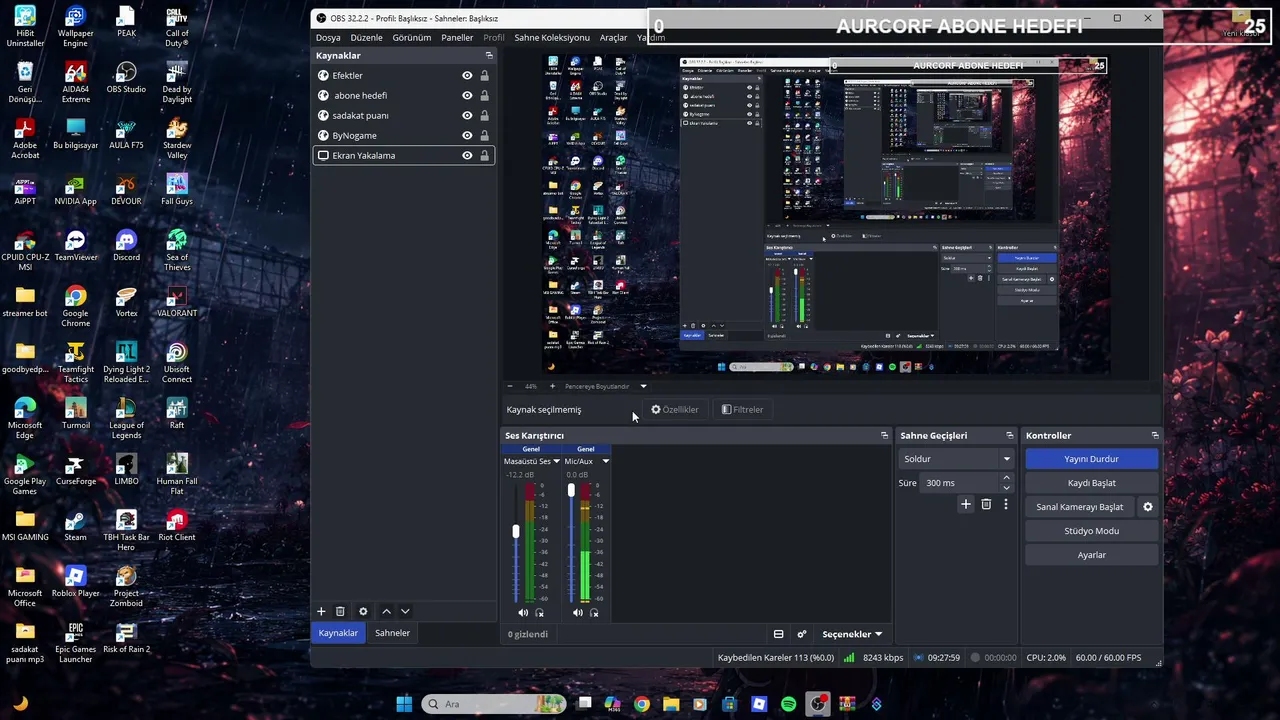Open Discord desktop shortcut
The height and width of the screenshot is (720, 1280).
point(126,246)
